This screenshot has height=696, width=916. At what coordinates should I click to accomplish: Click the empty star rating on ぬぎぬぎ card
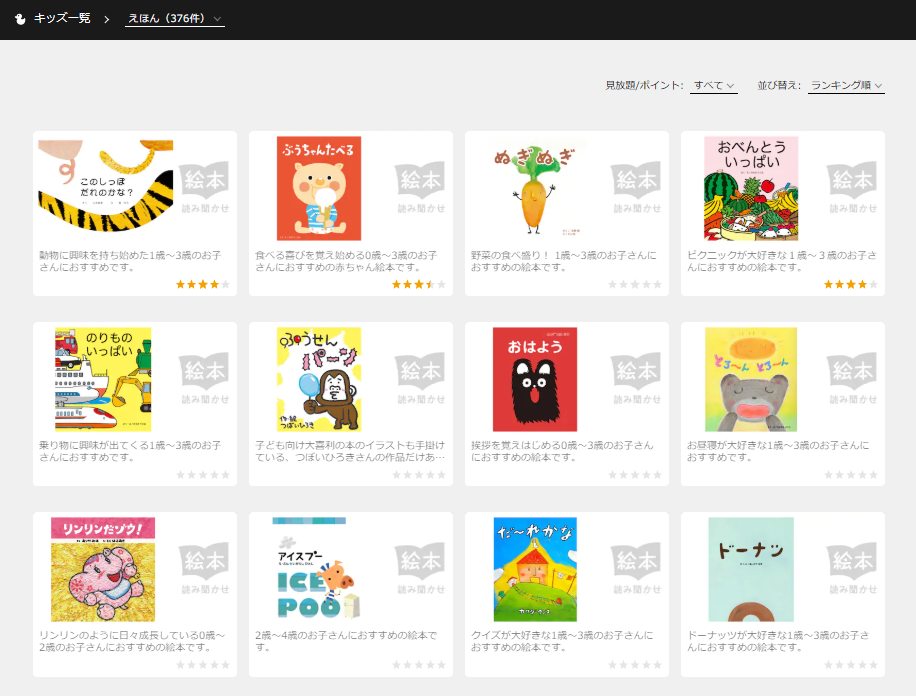pos(635,285)
